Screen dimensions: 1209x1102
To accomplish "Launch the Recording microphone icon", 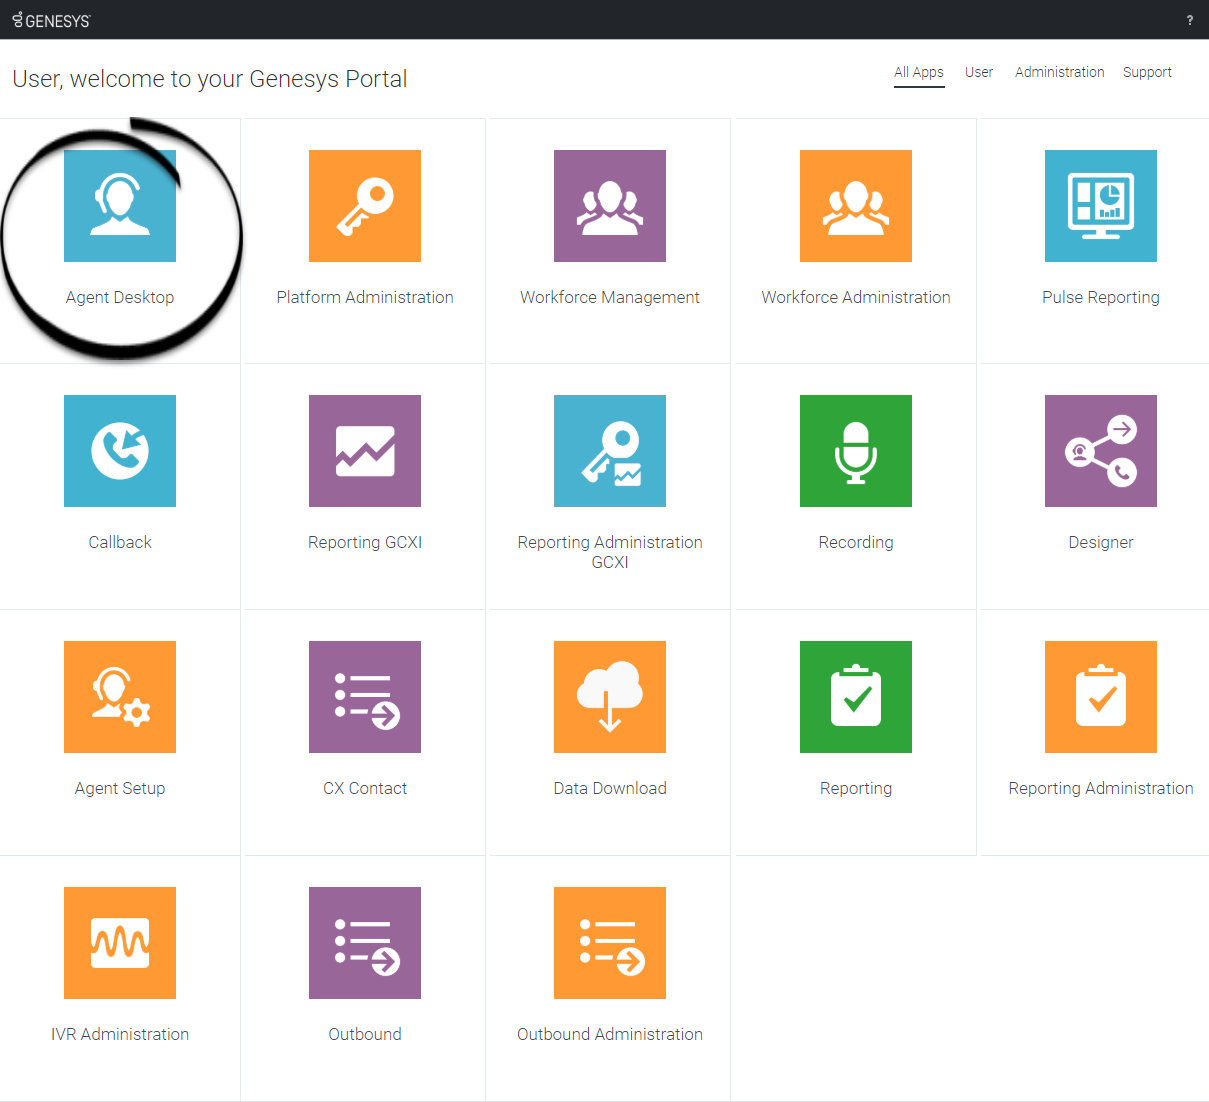I will coord(856,451).
